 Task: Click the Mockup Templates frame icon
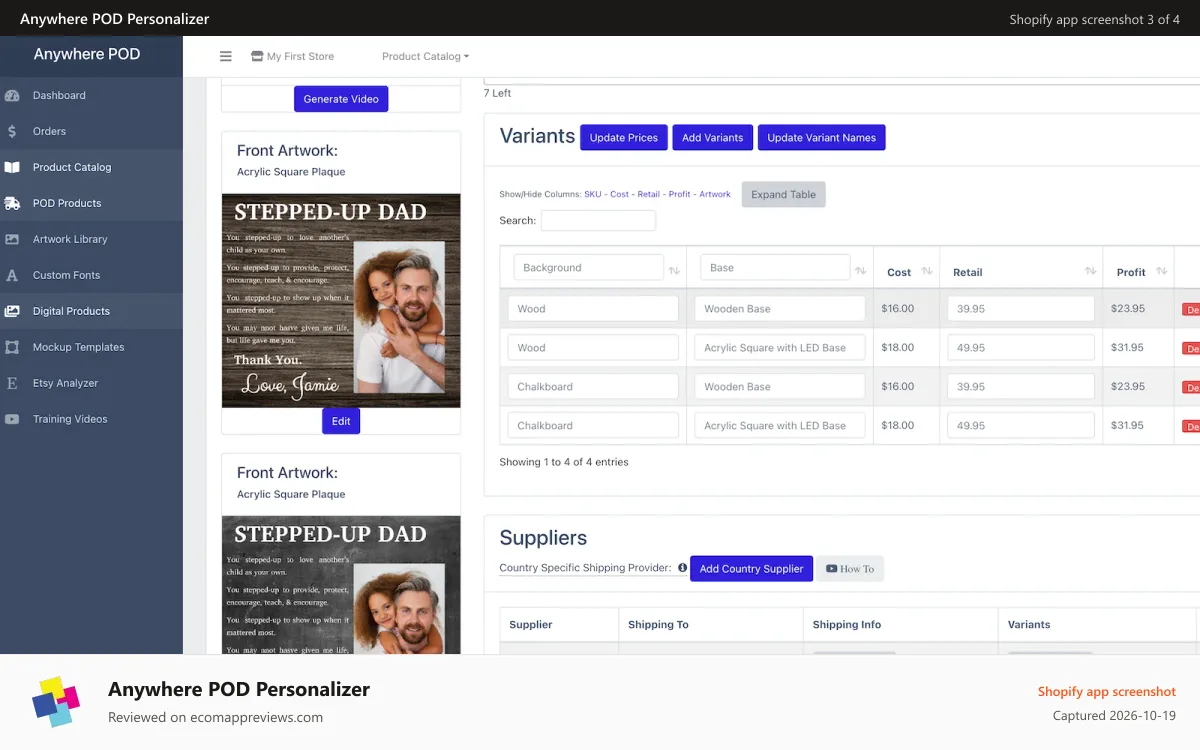pyautogui.click(x=12, y=348)
